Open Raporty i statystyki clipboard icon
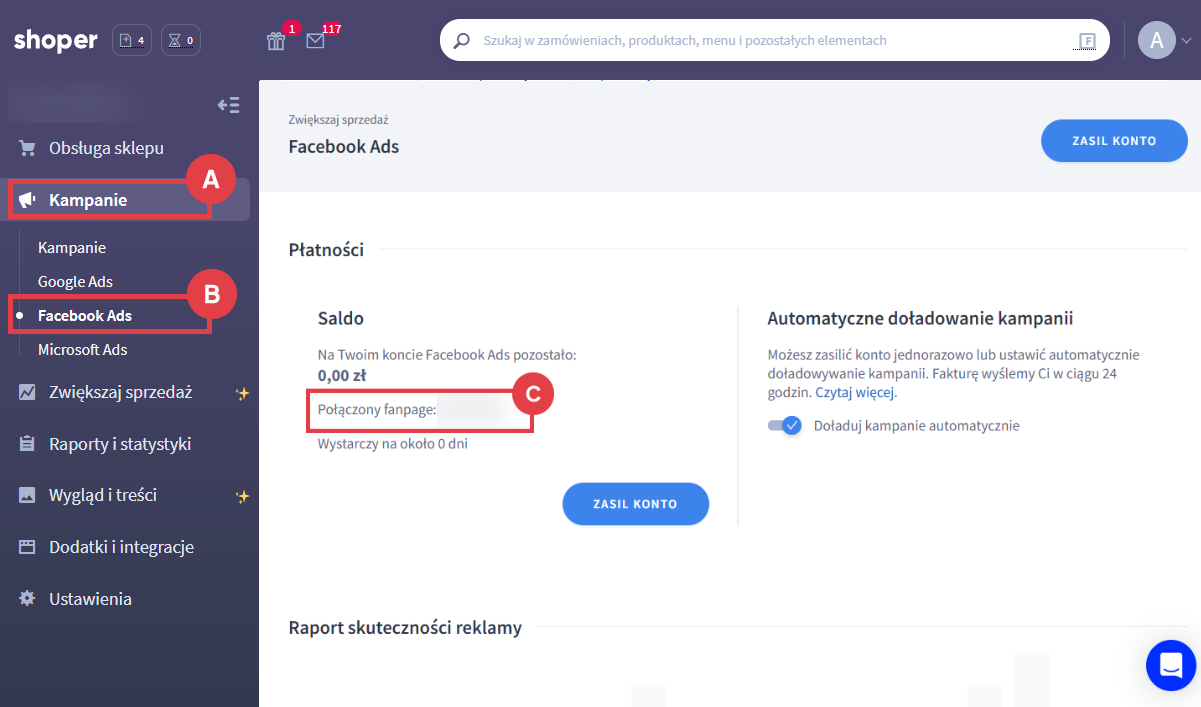The height and width of the screenshot is (707, 1201). click(x=27, y=443)
